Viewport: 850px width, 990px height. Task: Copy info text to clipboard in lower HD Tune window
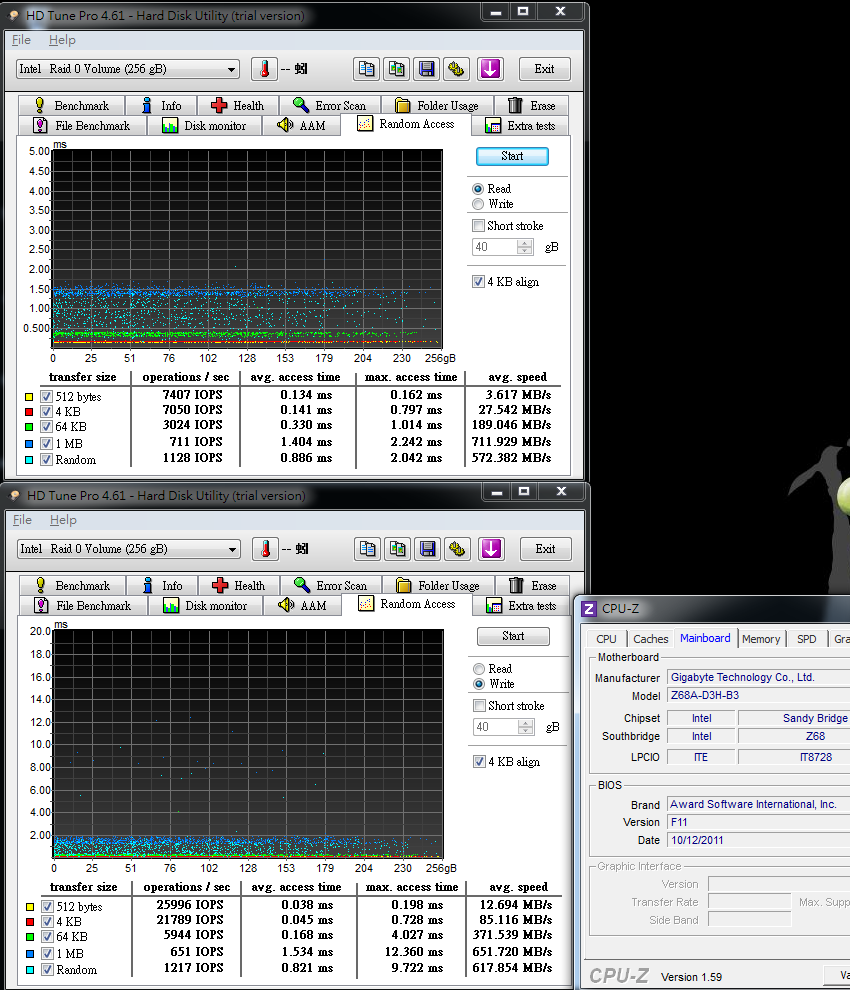tap(368, 549)
